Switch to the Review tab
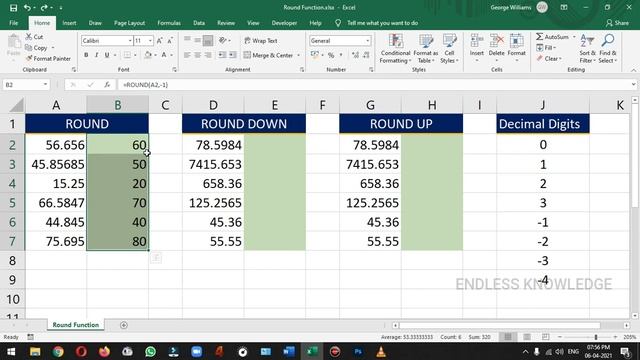Image resolution: width=640 pixels, height=360 pixels. (226, 23)
